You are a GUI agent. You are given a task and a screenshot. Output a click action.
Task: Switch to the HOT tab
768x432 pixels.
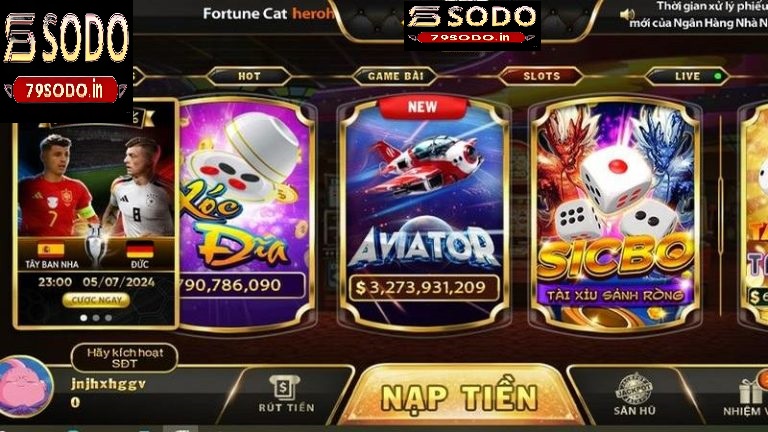point(249,76)
